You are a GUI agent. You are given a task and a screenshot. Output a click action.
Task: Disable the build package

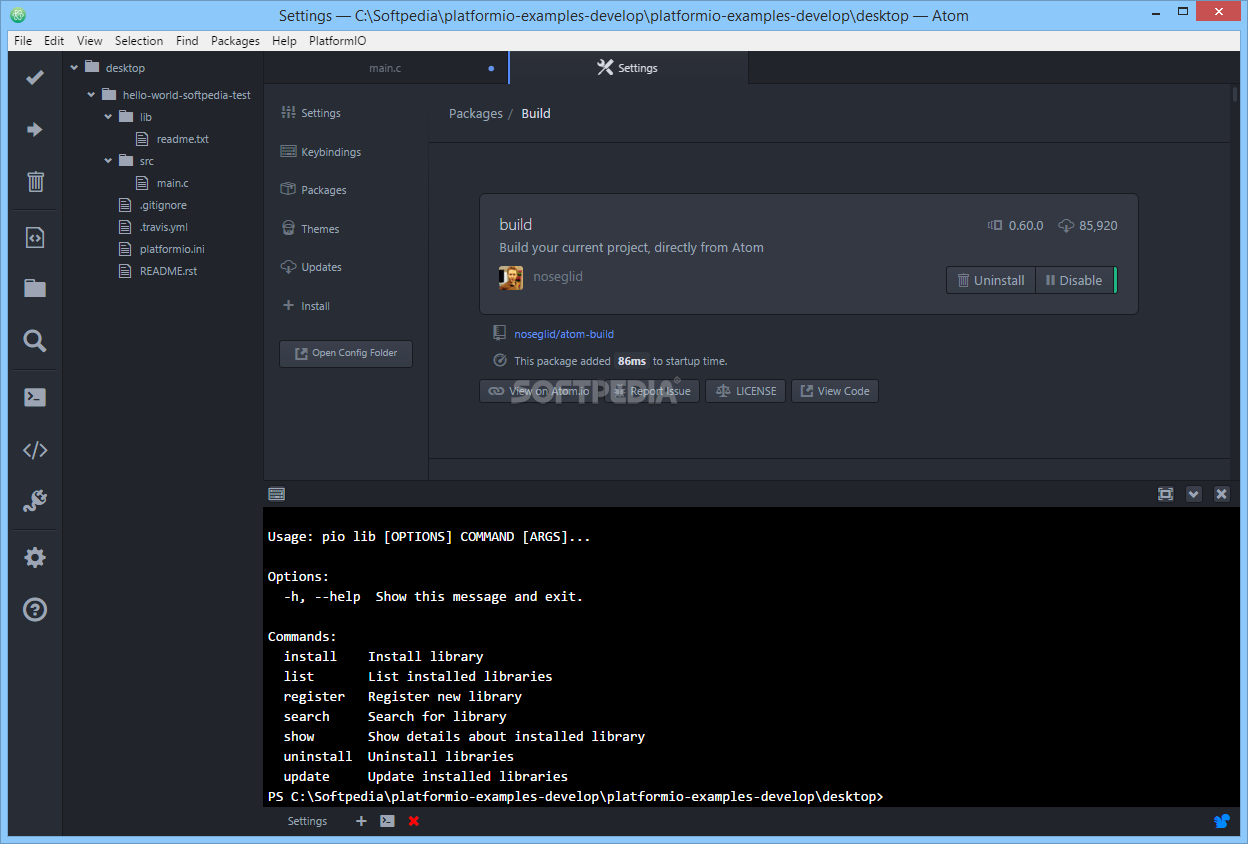coord(1075,280)
